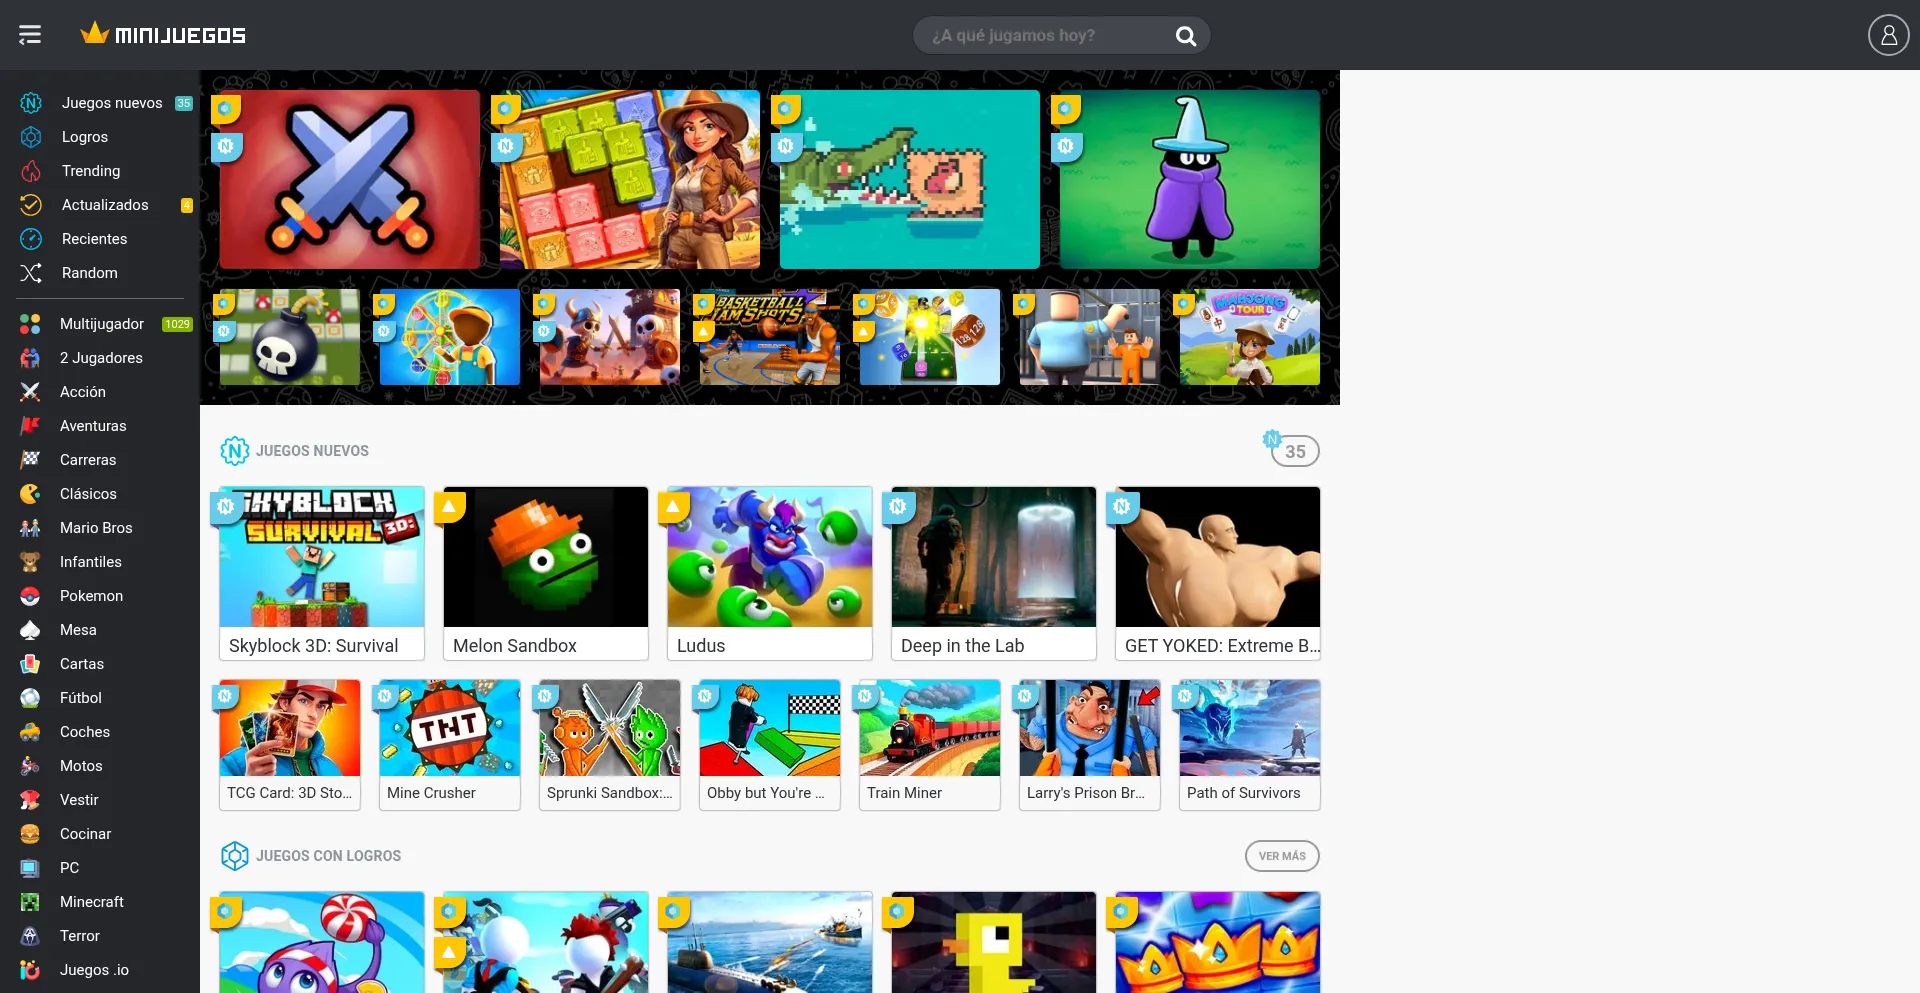Screen dimensions: 1920x993
Task: Open the block puzzle explorer girl banner
Action: click(630, 180)
